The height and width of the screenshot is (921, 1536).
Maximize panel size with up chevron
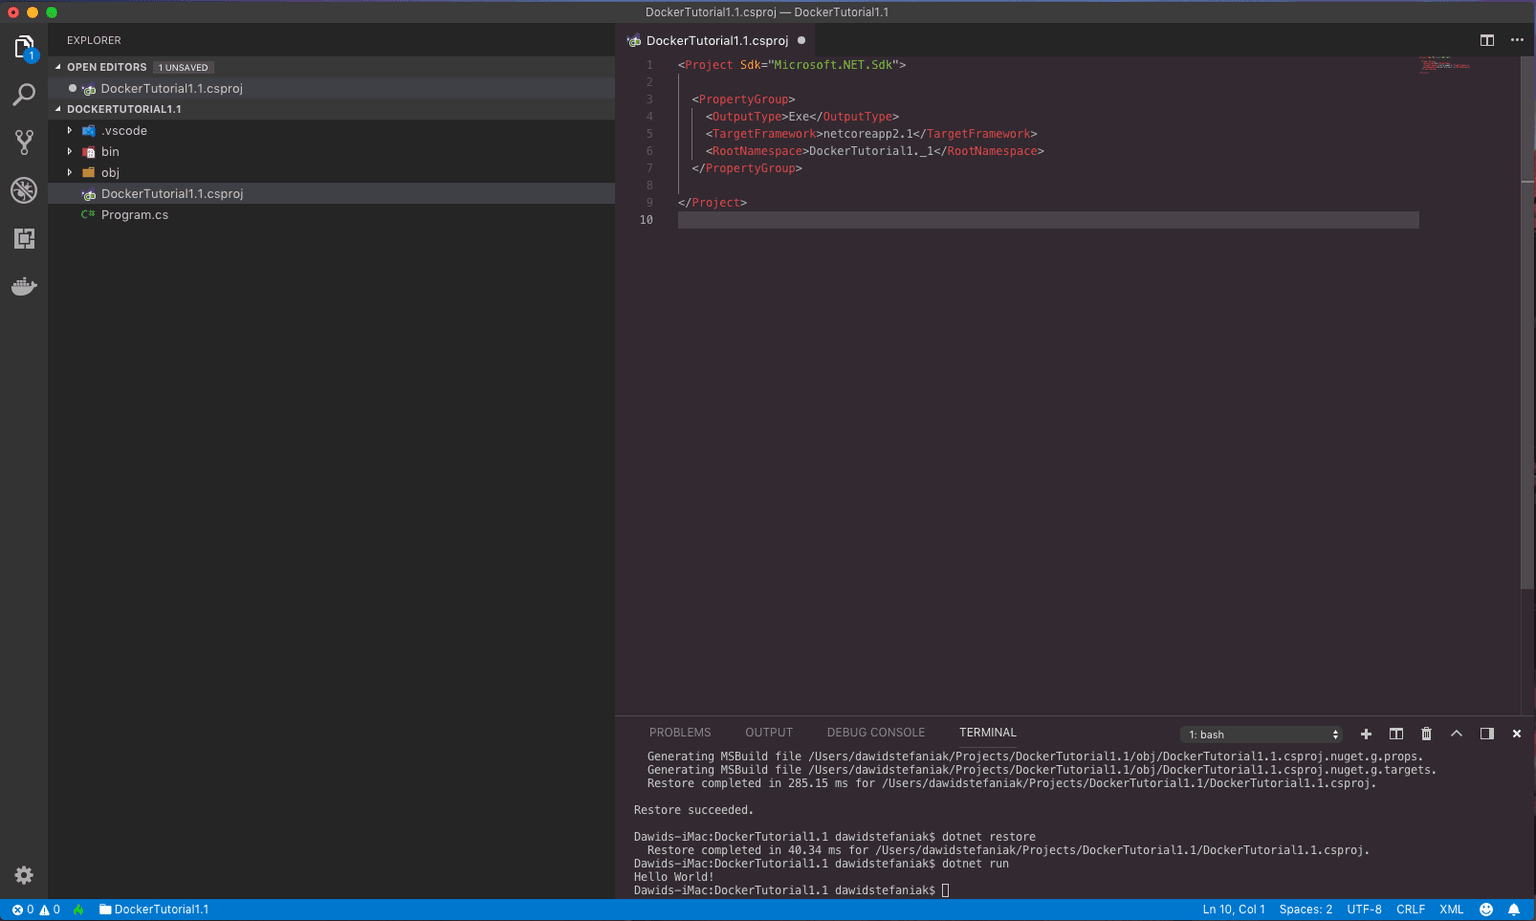tap(1457, 734)
